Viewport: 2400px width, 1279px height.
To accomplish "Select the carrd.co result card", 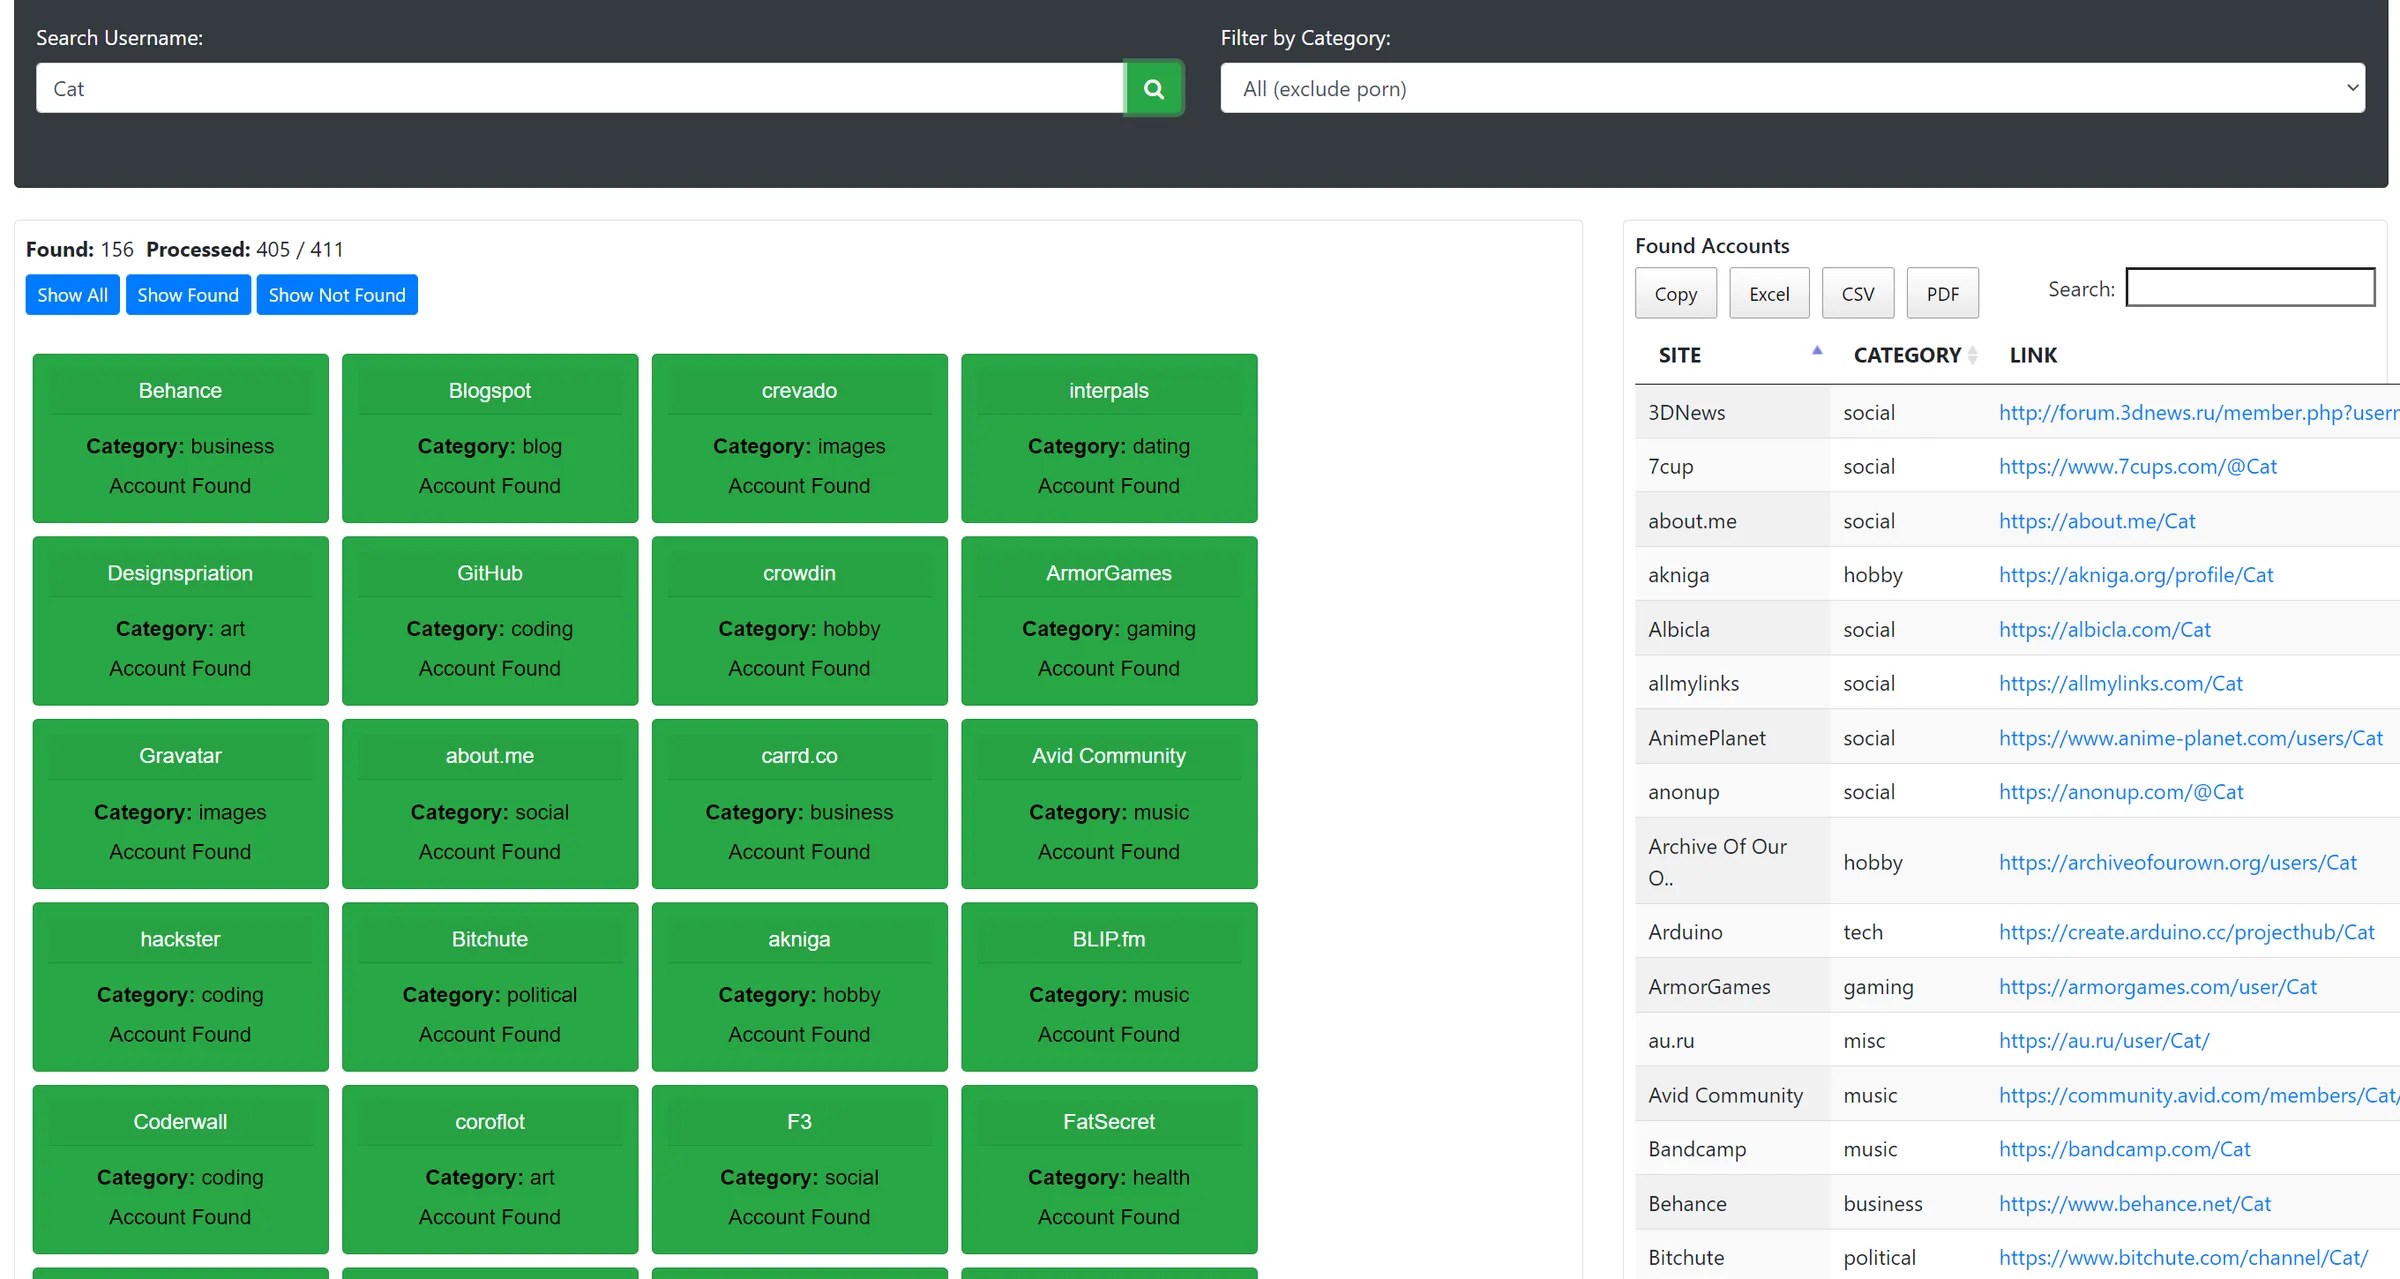I will point(799,804).
